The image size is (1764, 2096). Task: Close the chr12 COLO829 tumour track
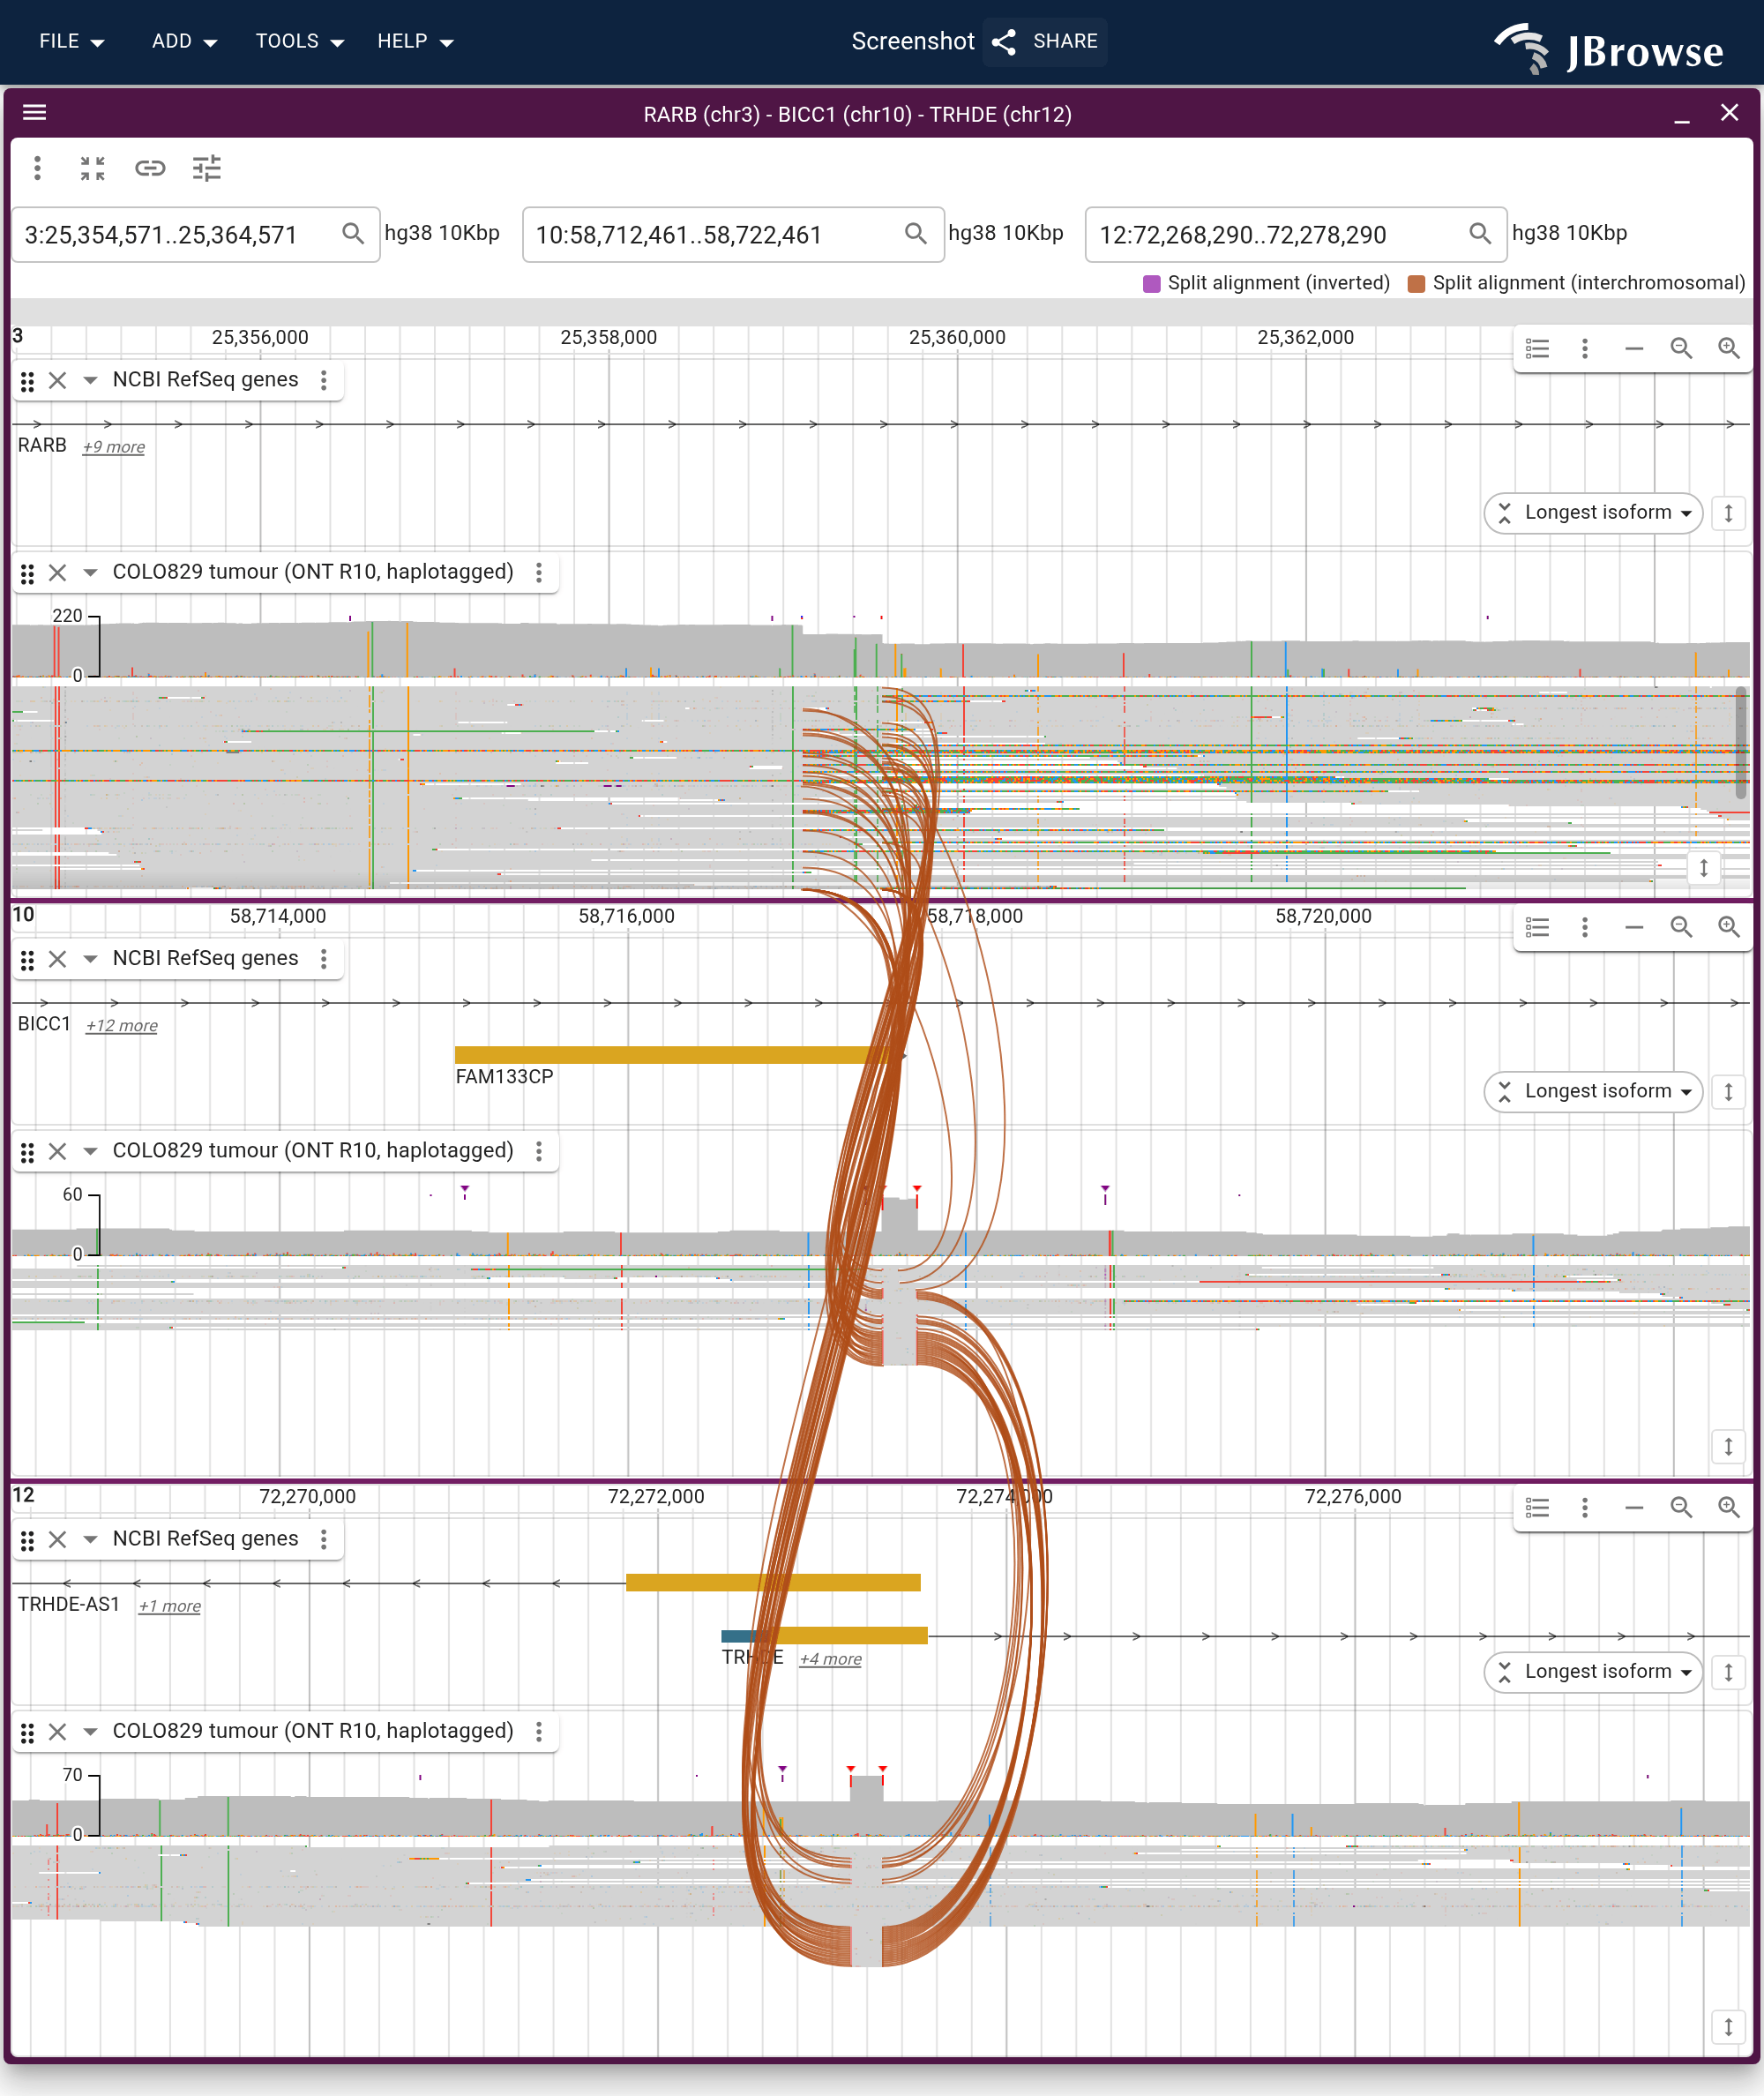pos(58,1733)
